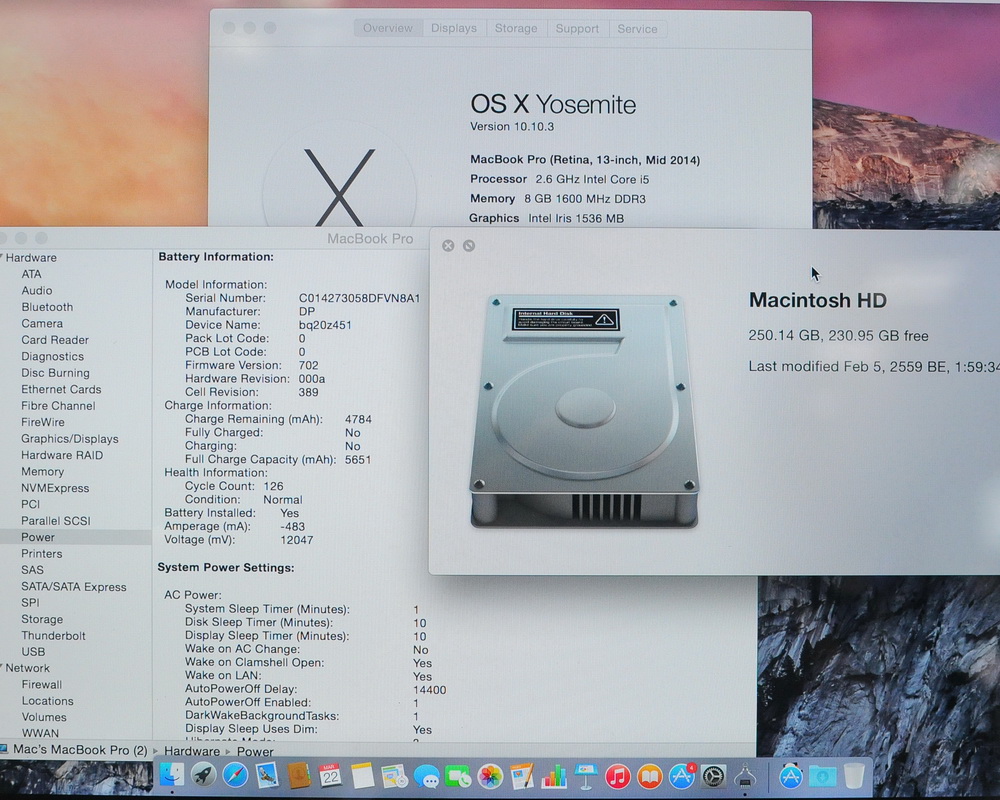Click Mac's MacBook Pro (2) in path bar
This screenshot has width=1000, height=800.
80,750
